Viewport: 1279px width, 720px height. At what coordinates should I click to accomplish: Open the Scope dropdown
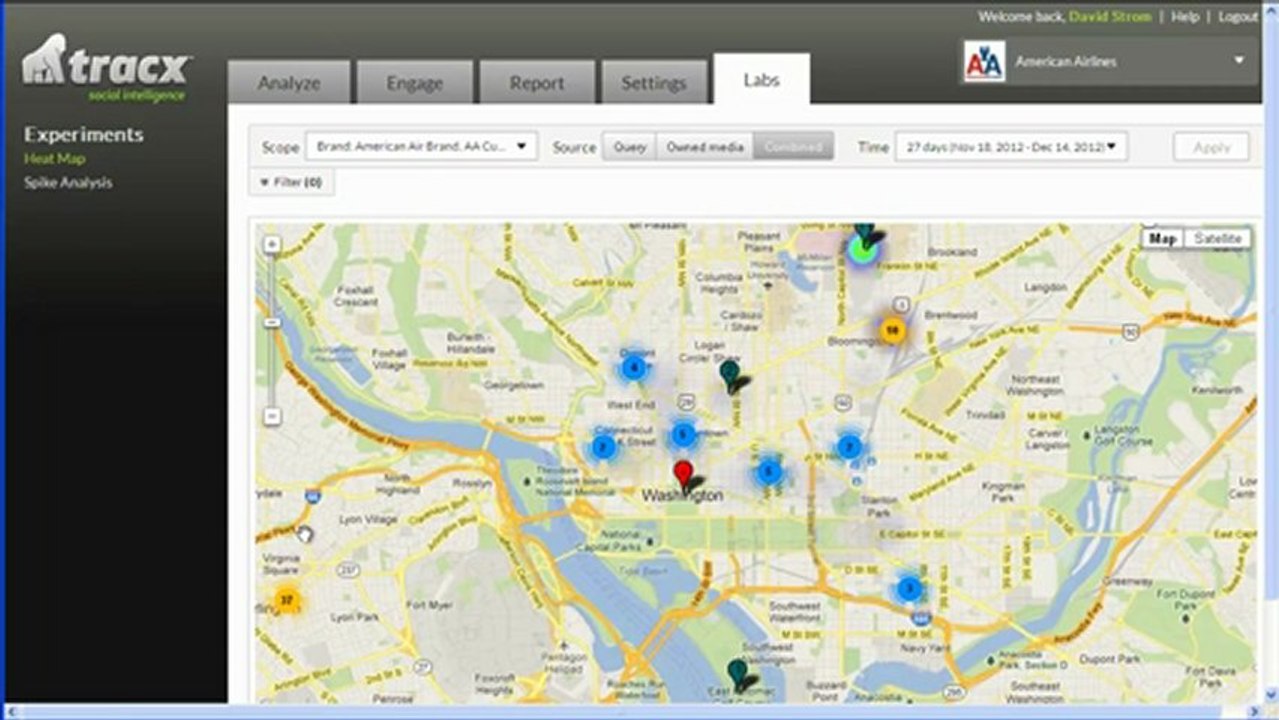[x=422, y=146]
